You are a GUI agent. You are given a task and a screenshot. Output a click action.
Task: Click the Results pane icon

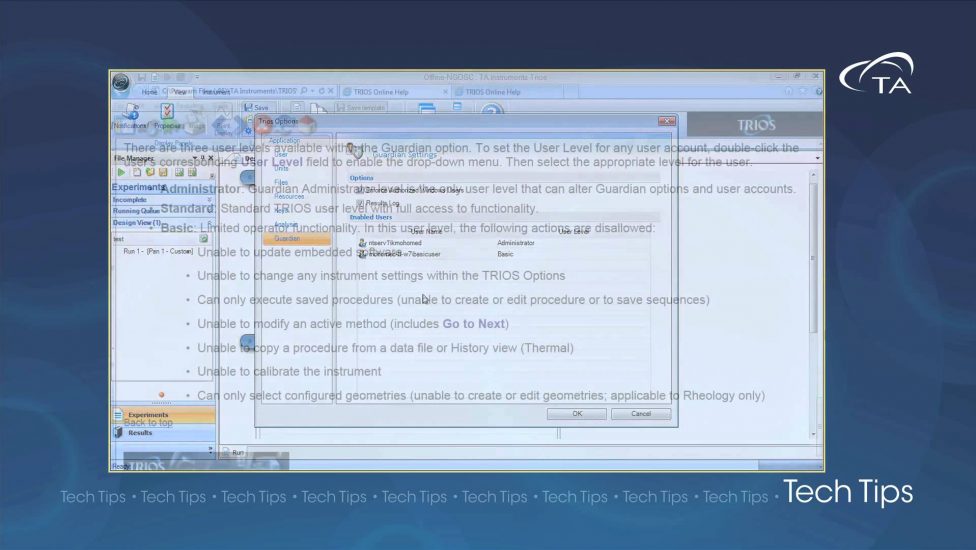pyautogui.click(x=118, y=432)
